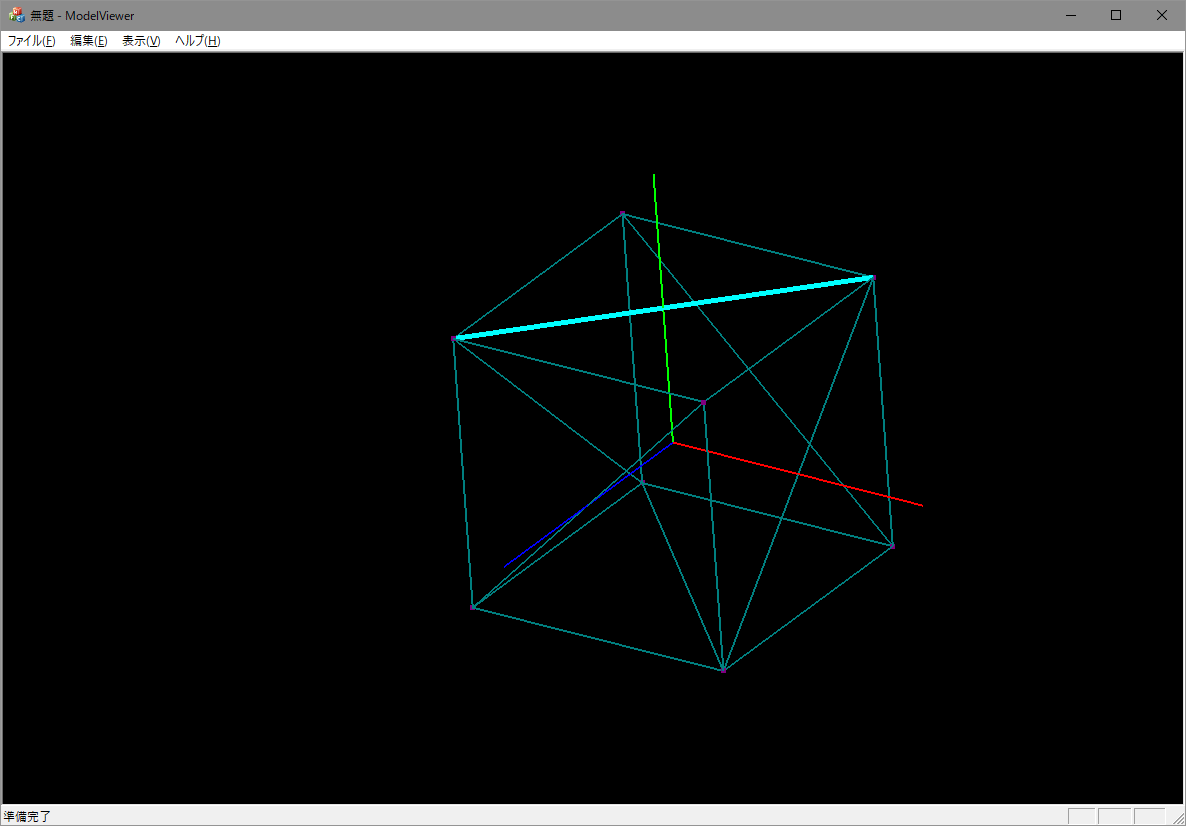This screenshot has height=826, width=1186.
Task: Click the ModelViewer app icon in title bar
Action: [16, 15]
